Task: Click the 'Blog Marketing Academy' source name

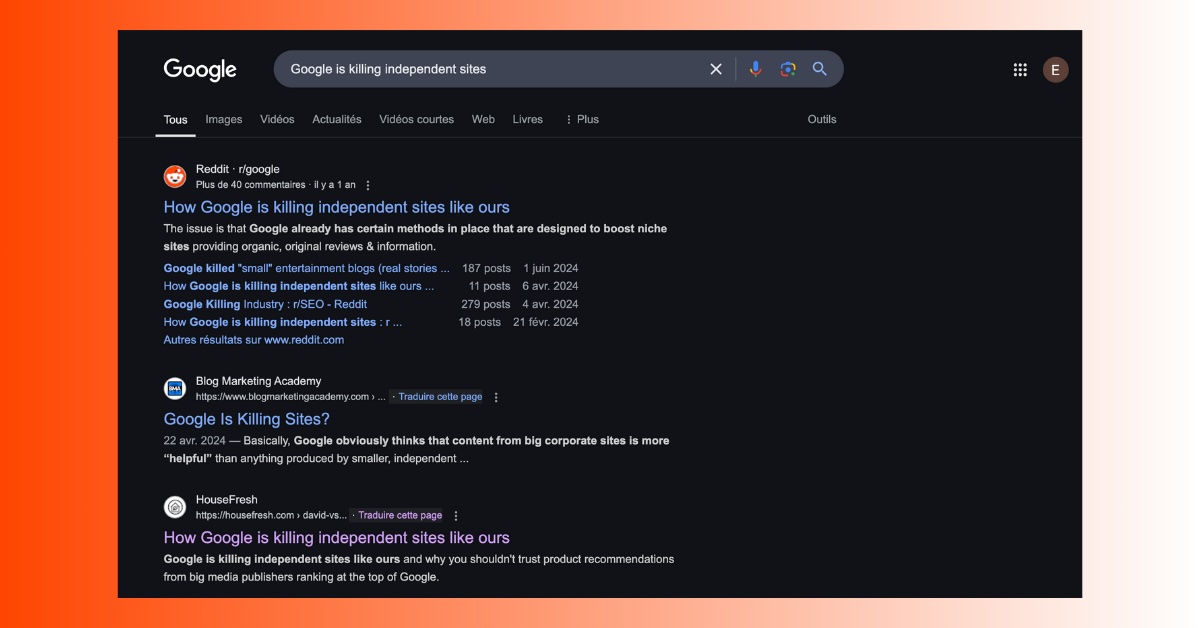Action: click(259, 381)
